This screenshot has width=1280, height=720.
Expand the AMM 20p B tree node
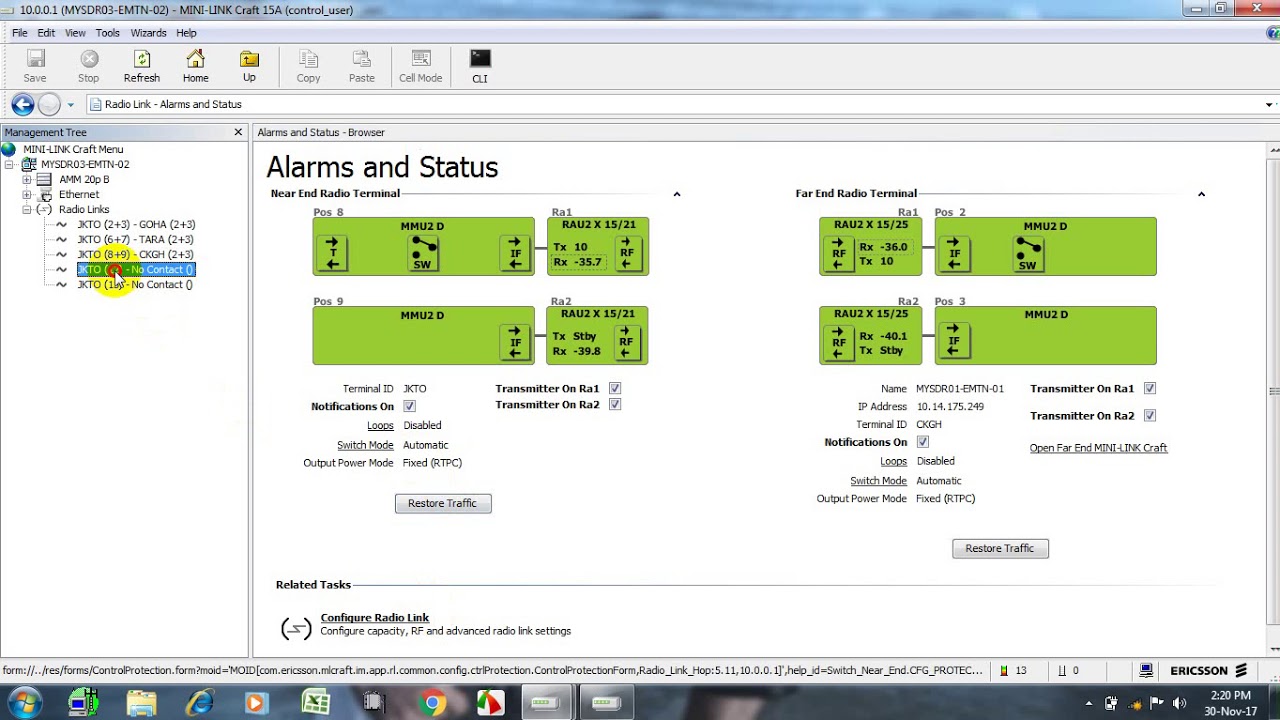27,179
